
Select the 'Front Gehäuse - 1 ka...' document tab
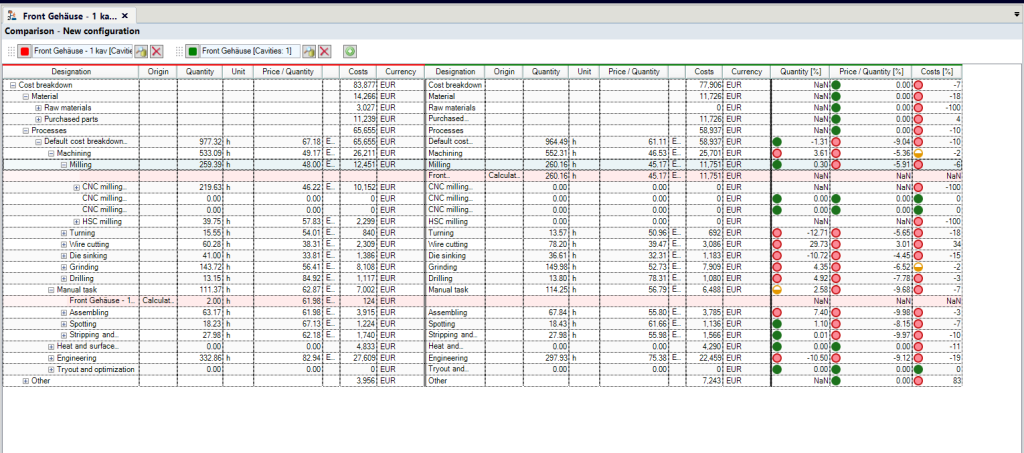click(x=70, y=16)
